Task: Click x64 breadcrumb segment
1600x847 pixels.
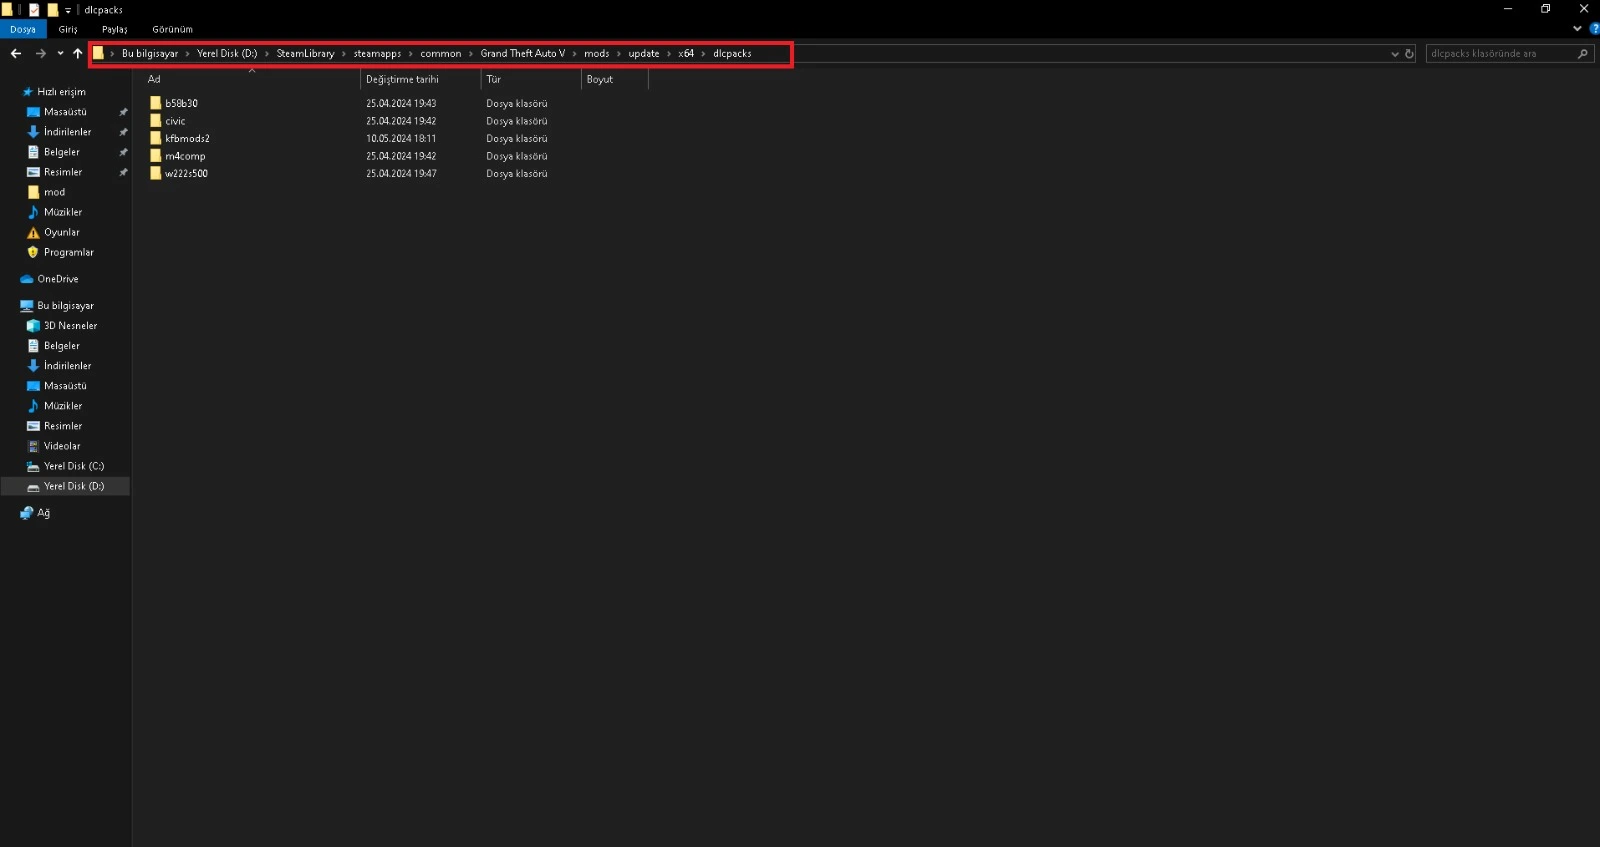Action: coord(686,54)
